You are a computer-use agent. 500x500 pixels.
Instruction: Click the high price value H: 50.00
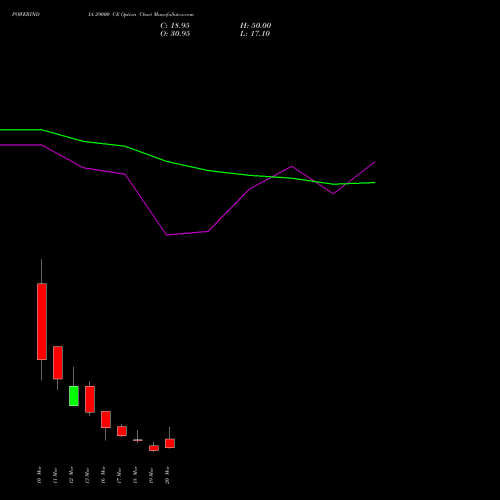(x=255, y=26)
